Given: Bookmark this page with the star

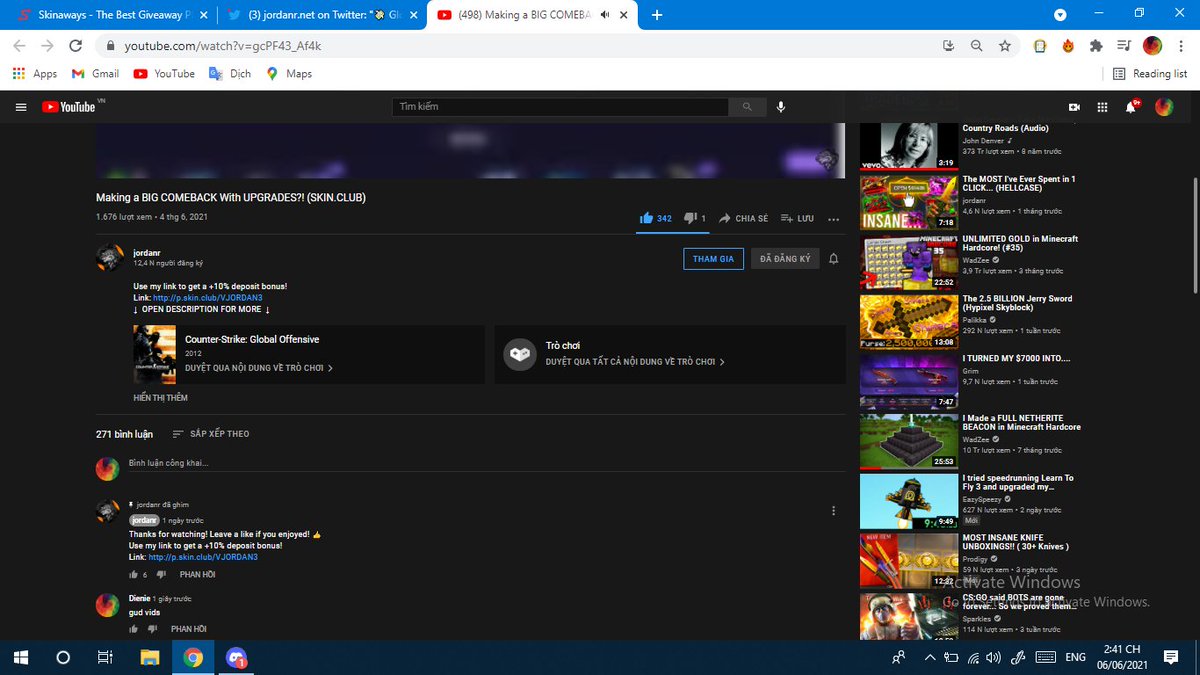Looking at the screenshot, I should tap(1005, 46).
